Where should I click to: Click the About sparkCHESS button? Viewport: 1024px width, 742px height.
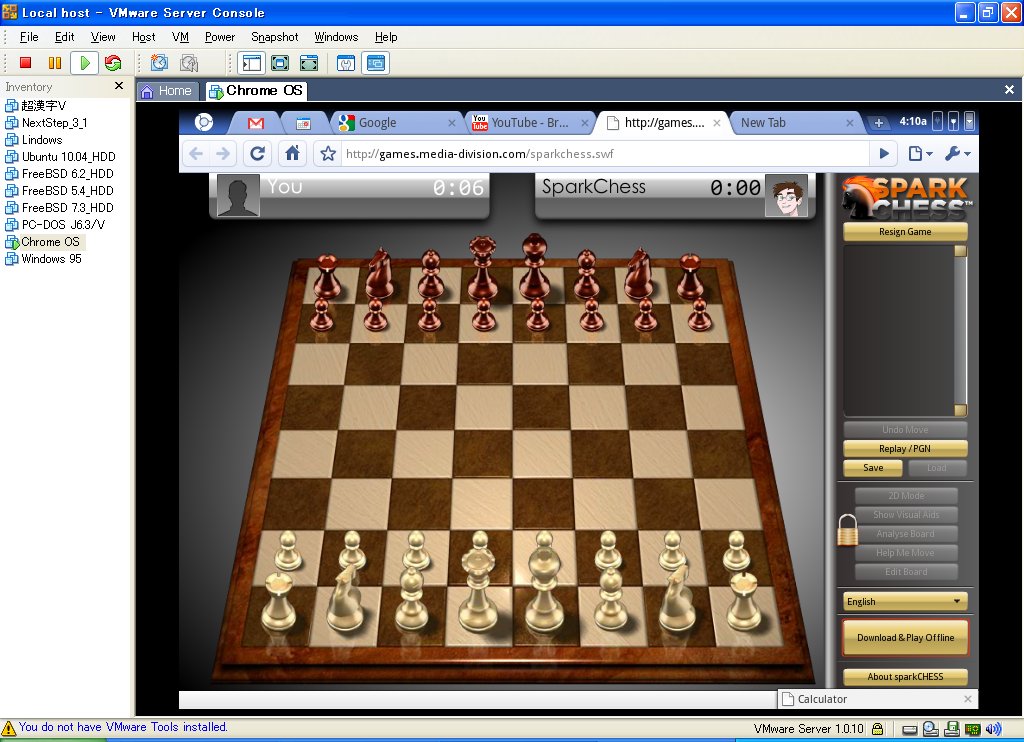pos(905,677)
